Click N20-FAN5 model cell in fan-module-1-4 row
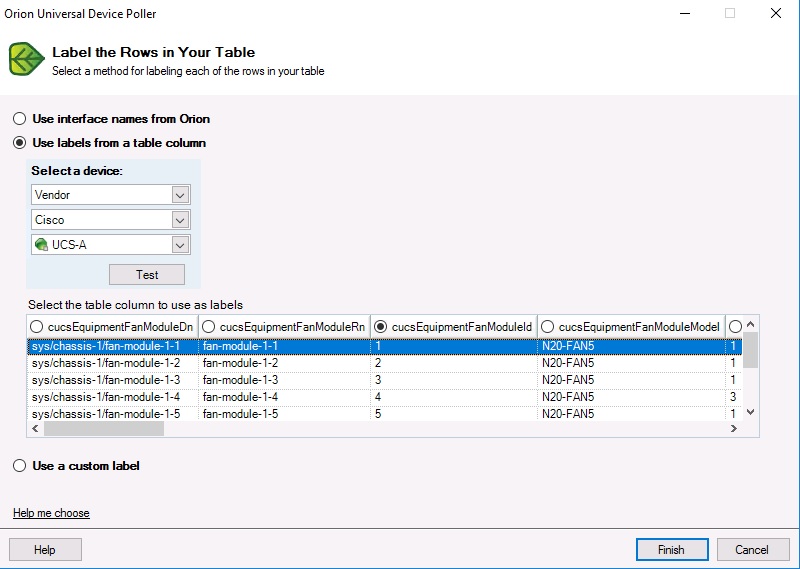 [x=632, y=397]
